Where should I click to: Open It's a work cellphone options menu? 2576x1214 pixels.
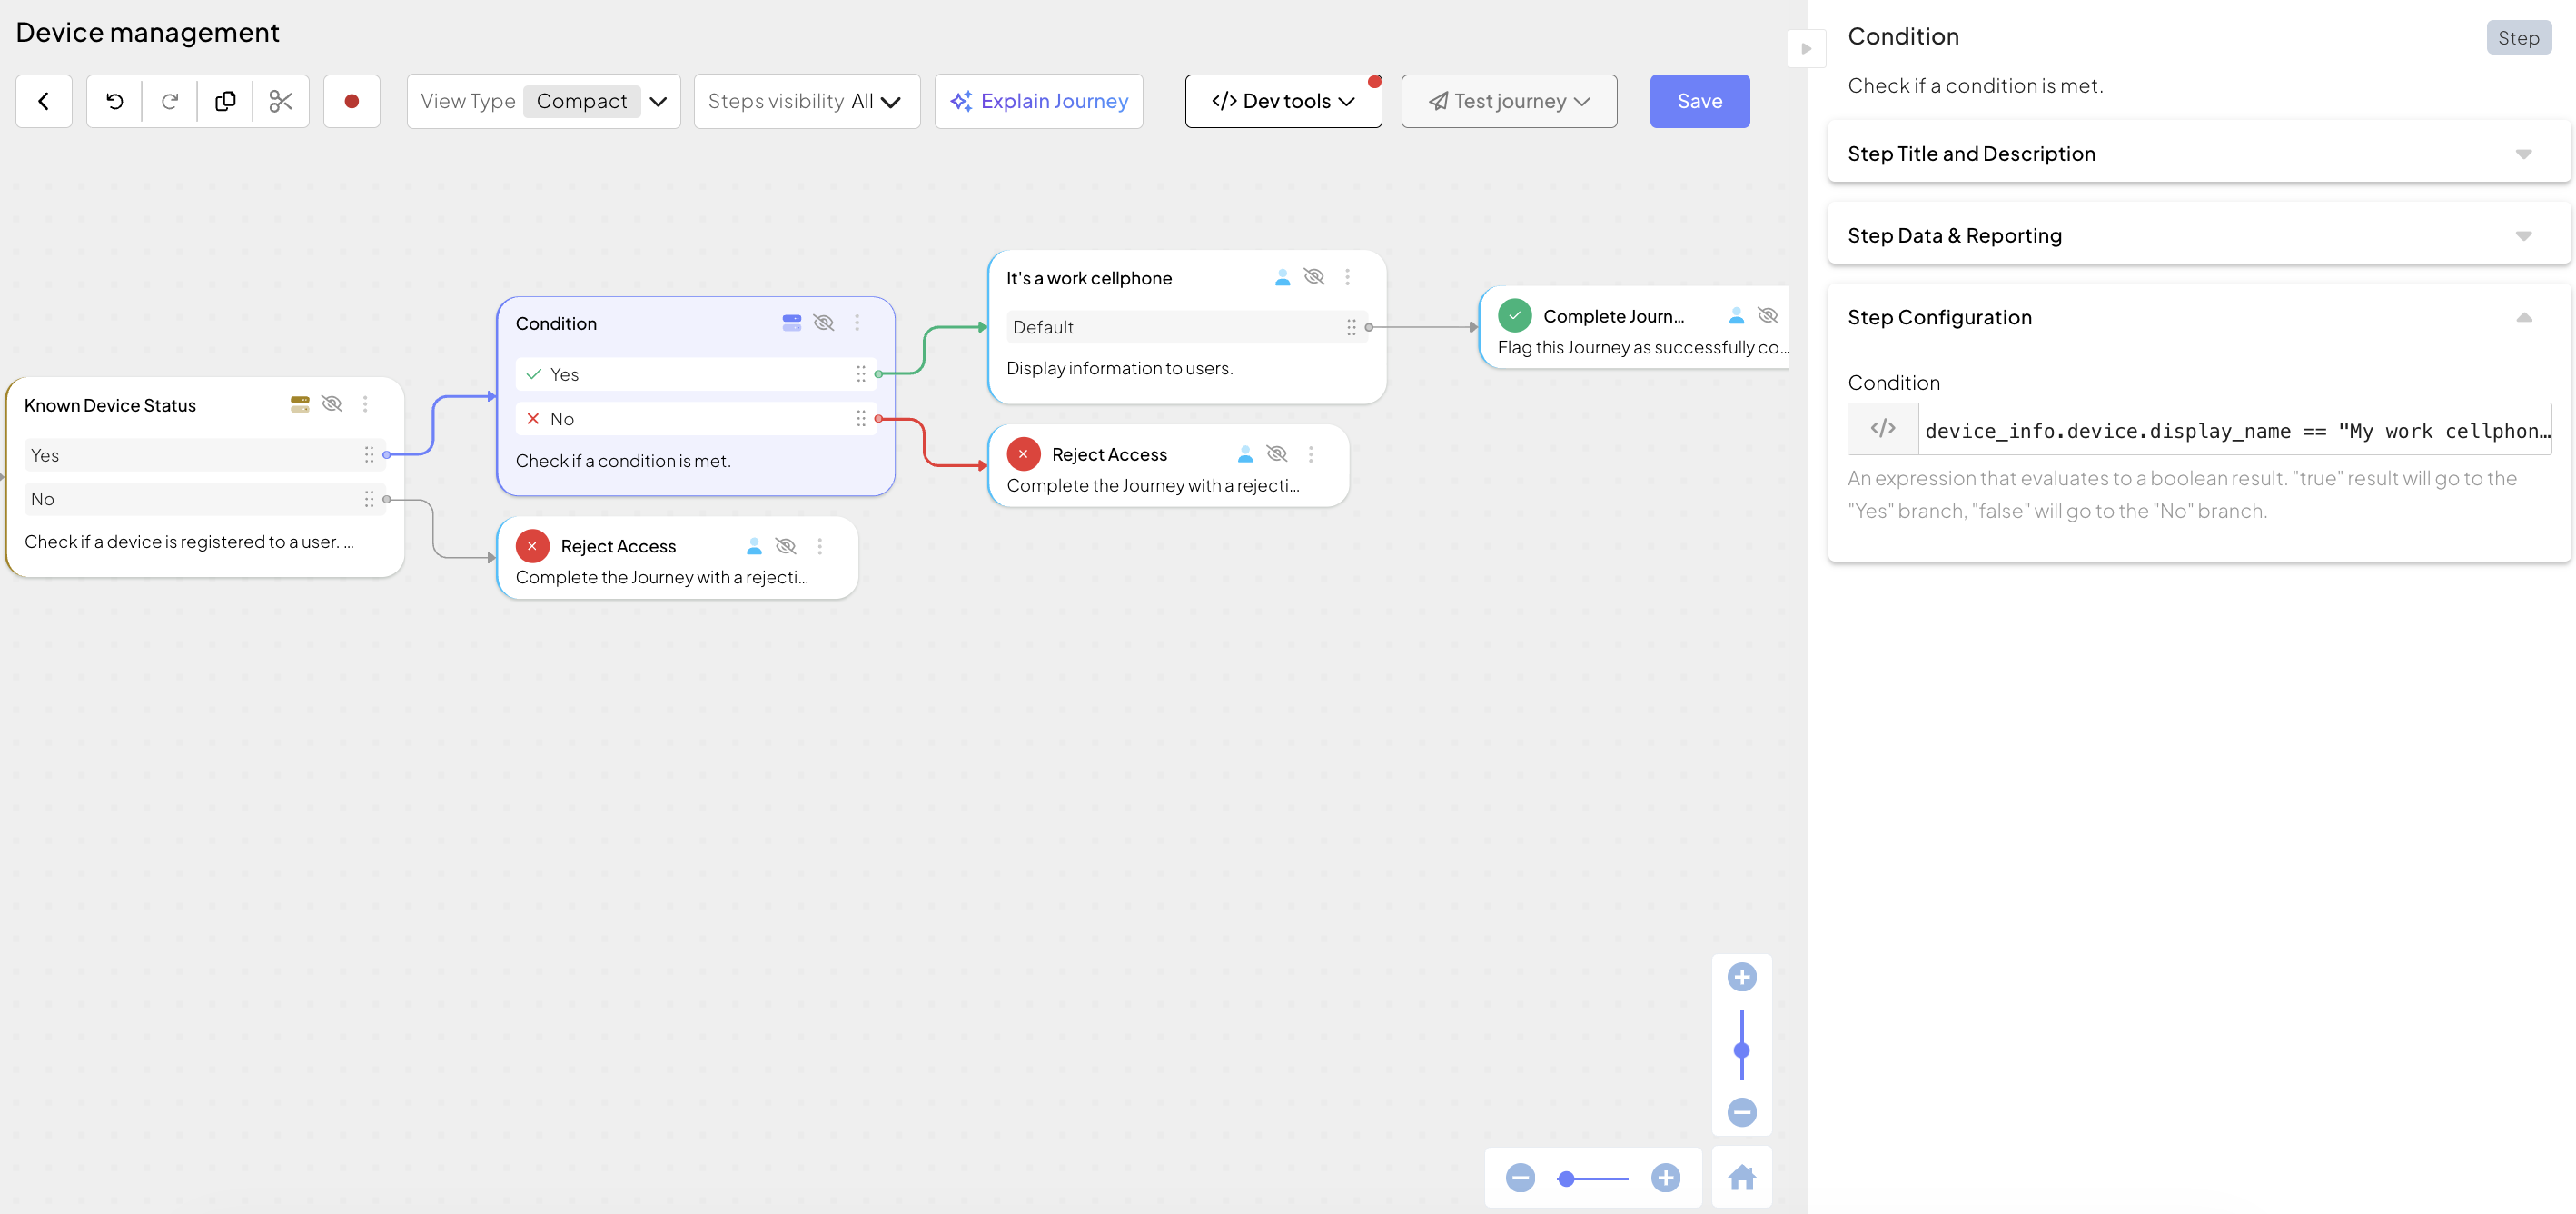pos(1347,277)
